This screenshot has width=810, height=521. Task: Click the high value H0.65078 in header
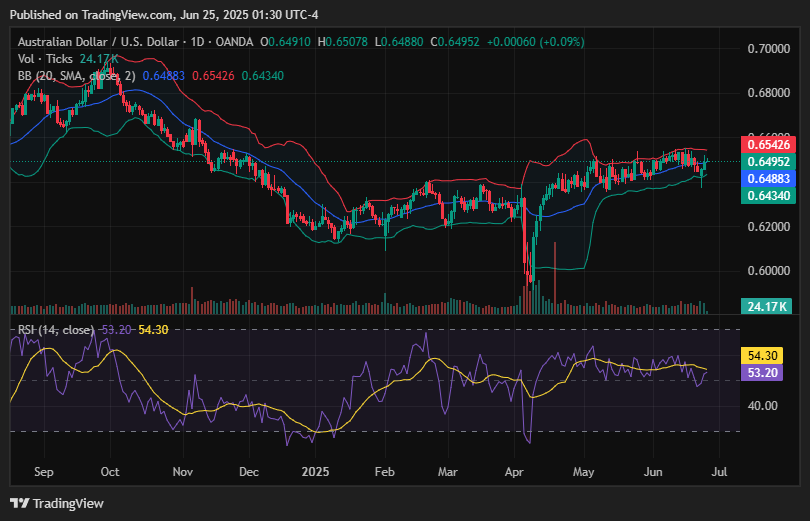(342, 42)
